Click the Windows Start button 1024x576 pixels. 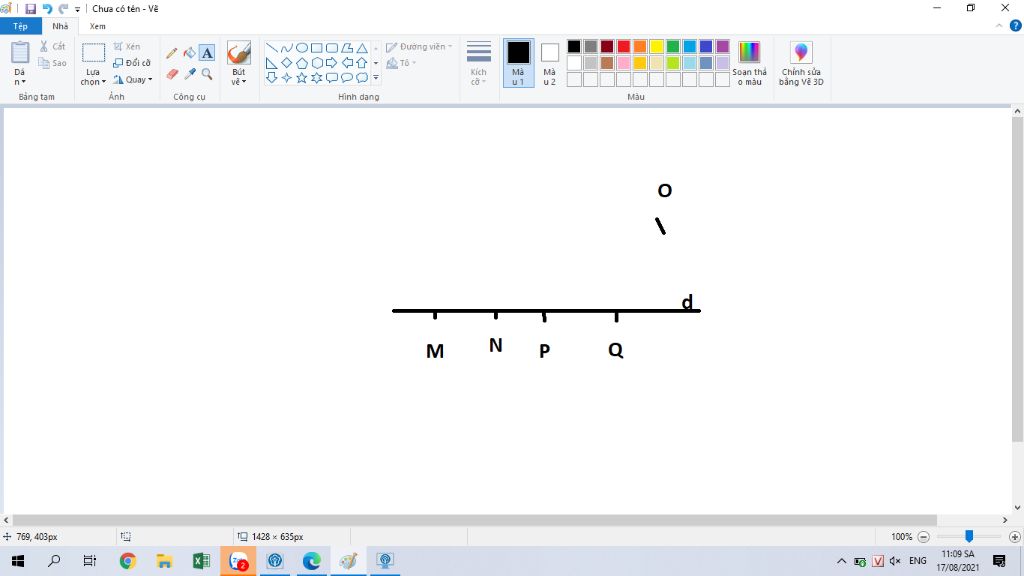[18, 561]
